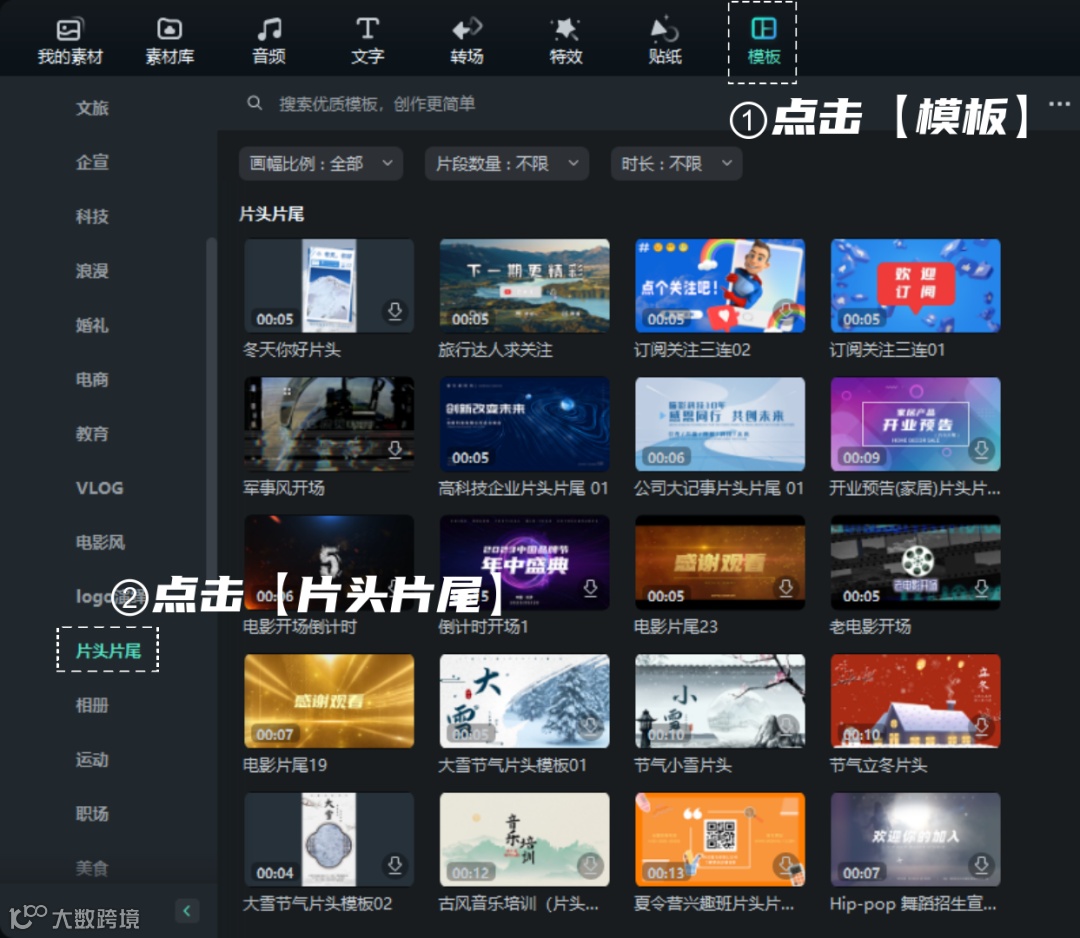Open the 电影片尾19 template thumbnail

329,701
